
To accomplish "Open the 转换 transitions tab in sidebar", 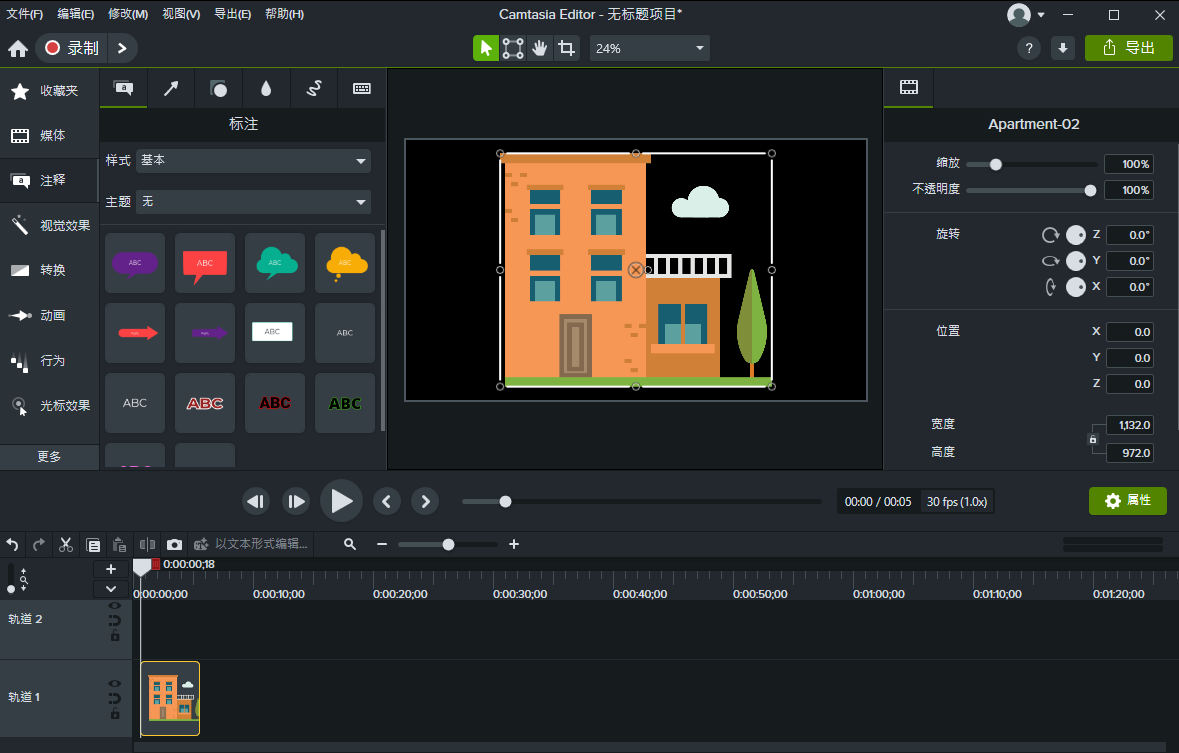I will 50,270.
